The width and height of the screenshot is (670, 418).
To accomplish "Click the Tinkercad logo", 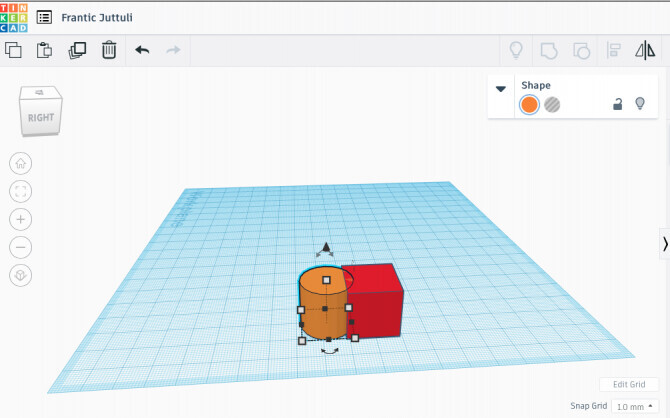I will (x=14, y=18).
